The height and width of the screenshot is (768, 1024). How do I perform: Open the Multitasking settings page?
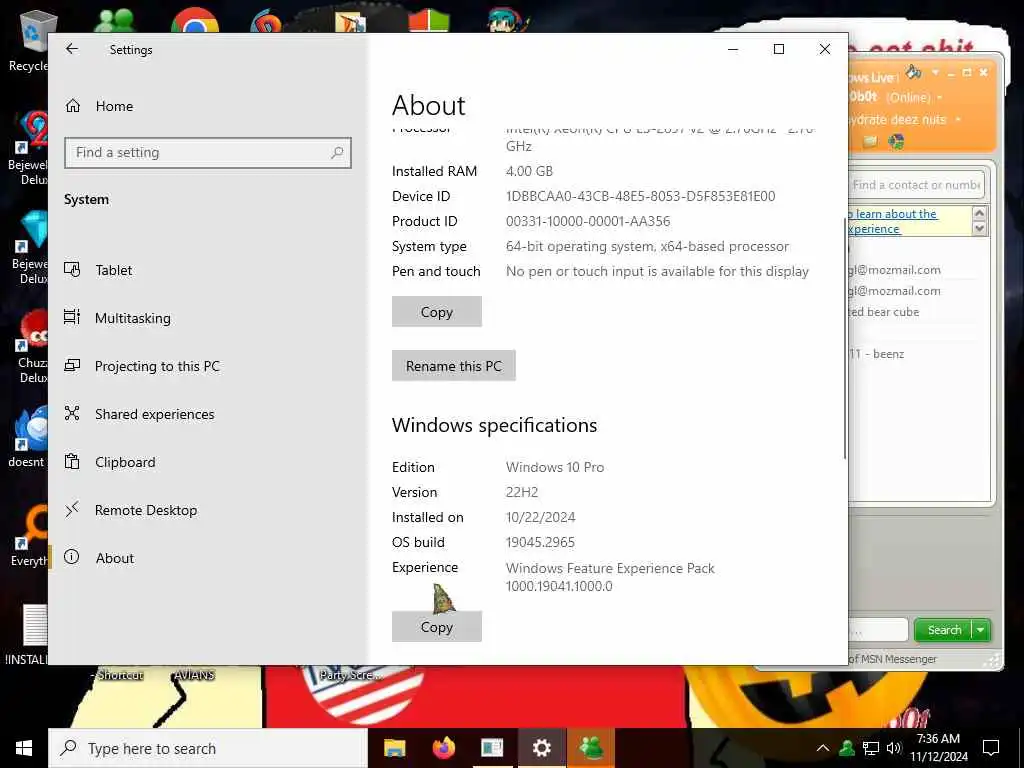(133, 318)
